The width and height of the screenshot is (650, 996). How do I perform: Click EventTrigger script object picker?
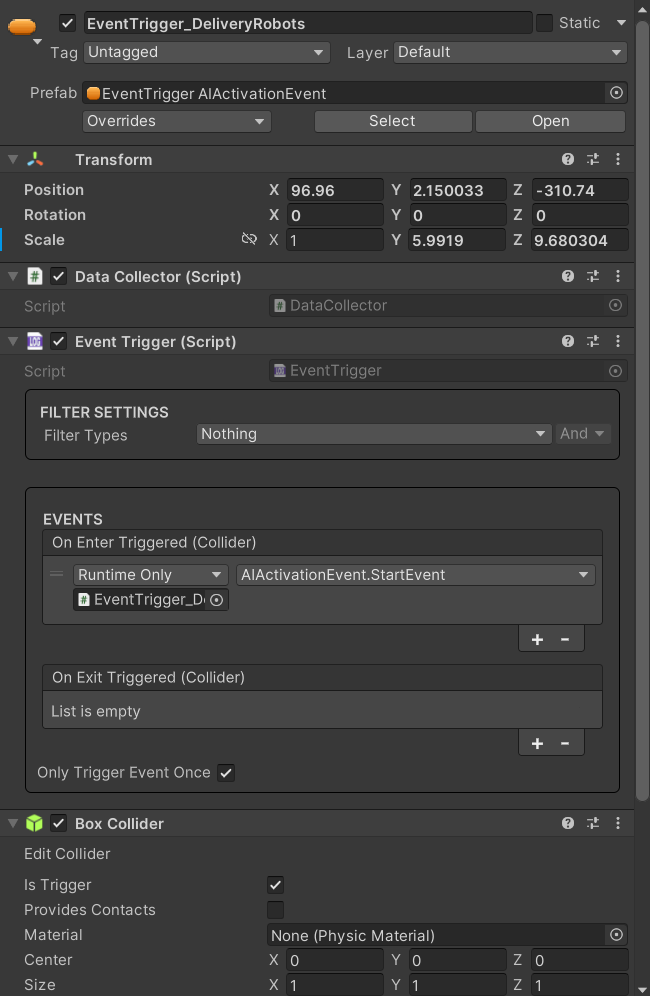coord(615,371)
